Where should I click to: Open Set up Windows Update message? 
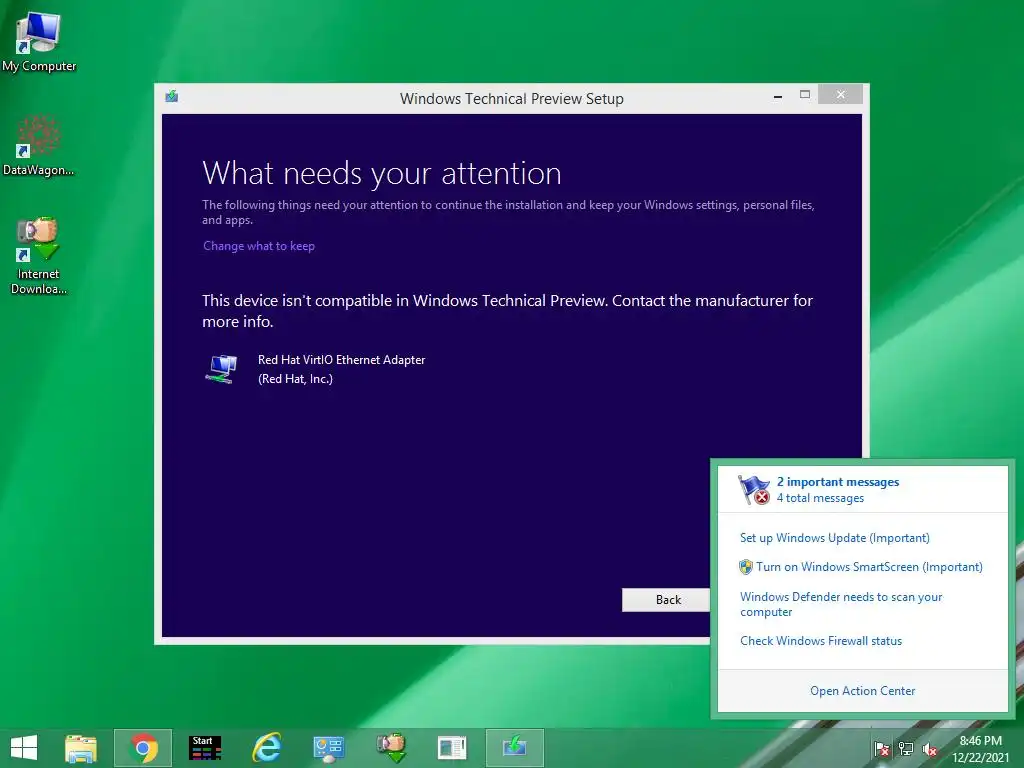pos(835,538)
